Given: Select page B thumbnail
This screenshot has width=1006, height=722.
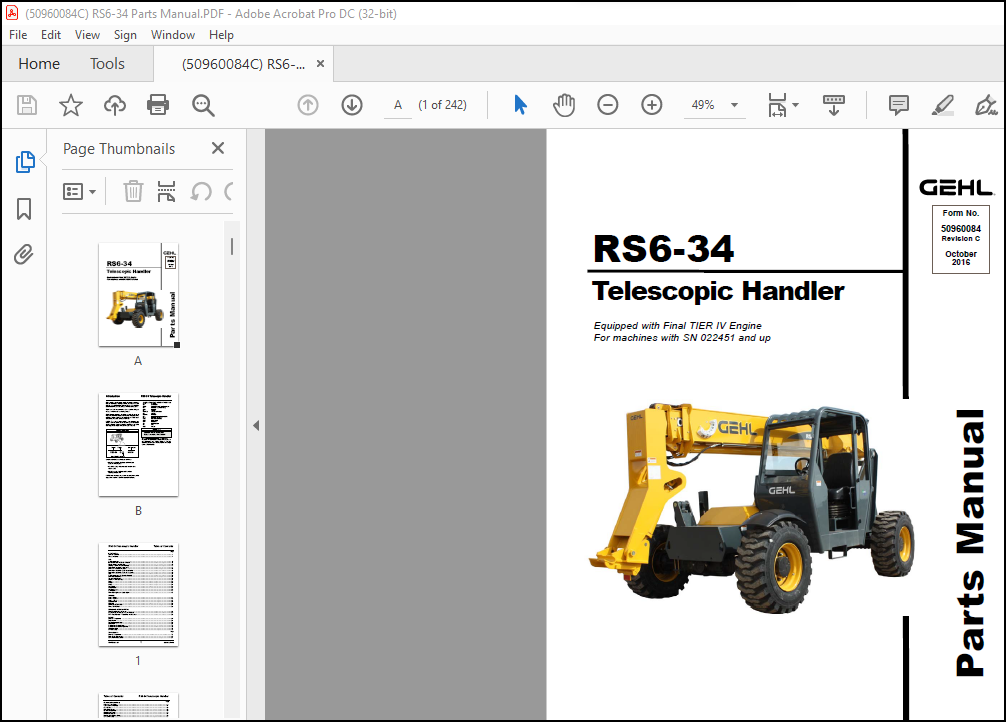Looking at the screenshot, I should (x=139, y=445).
